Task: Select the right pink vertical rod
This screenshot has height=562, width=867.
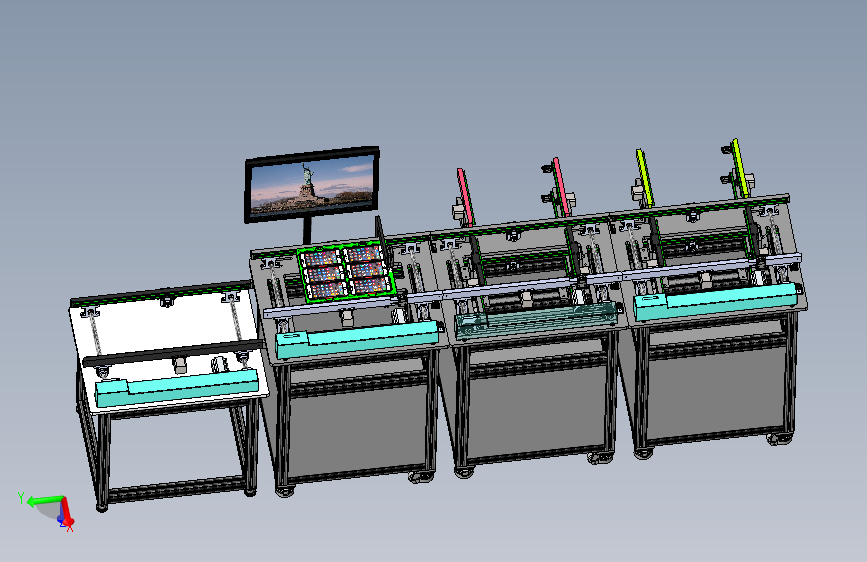Action: click(x=562, y=187)
